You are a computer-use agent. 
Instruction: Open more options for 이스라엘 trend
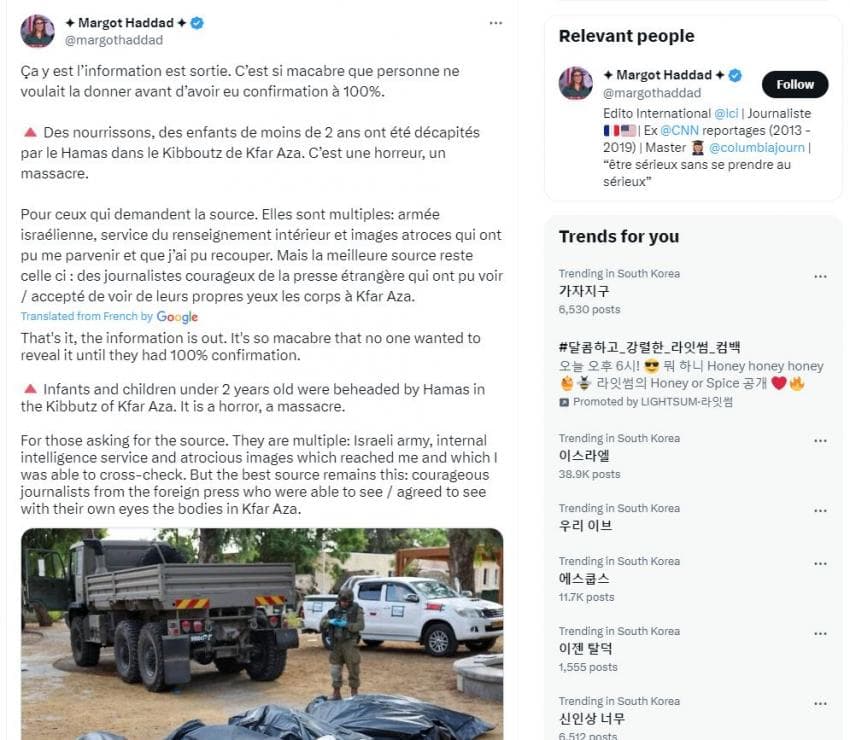click(821, 441)
